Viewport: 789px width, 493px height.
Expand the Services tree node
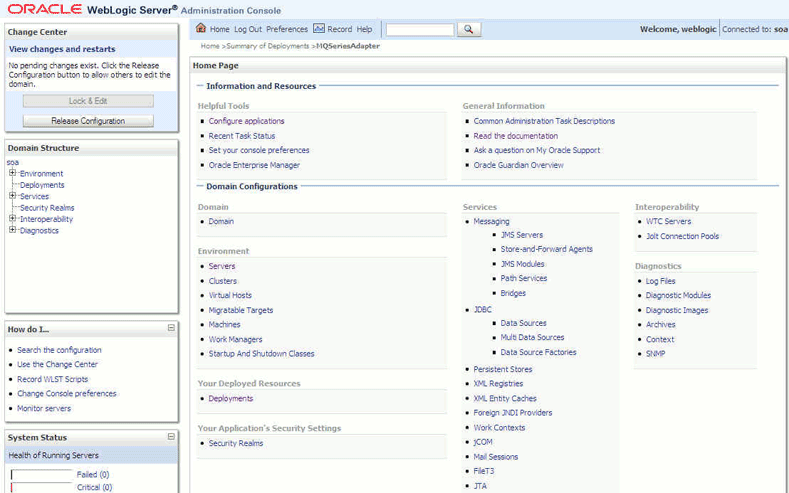pyautogui.click(x=13, y=196)
